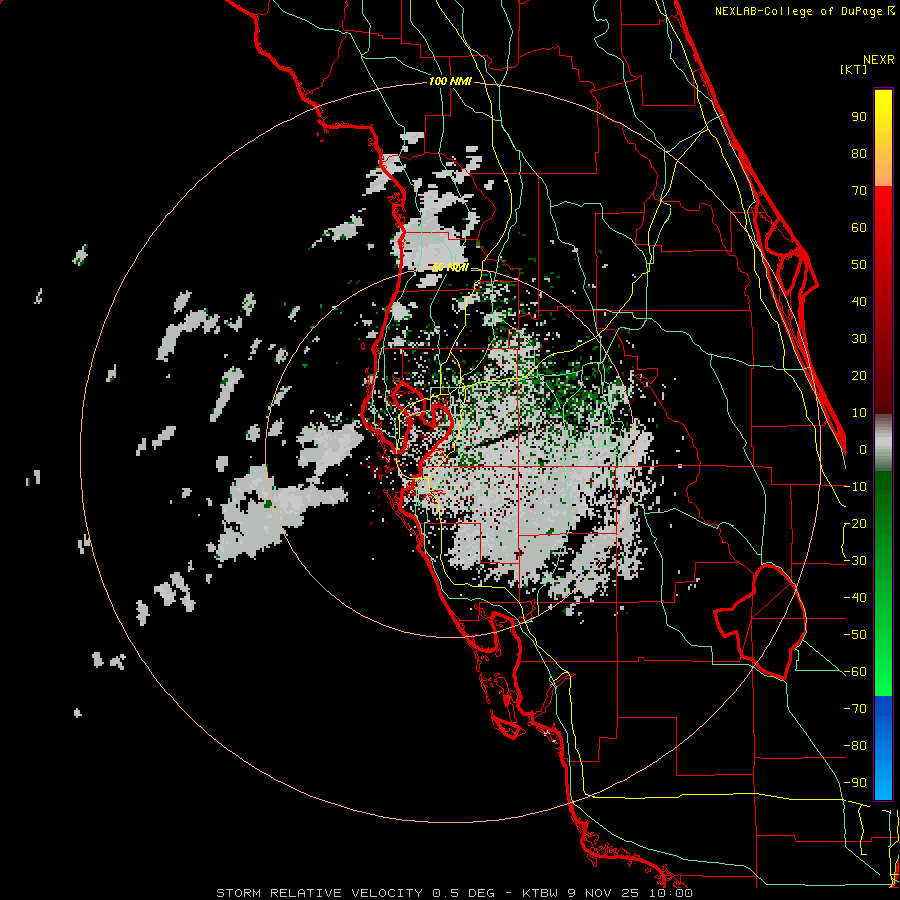Click the STORM RELATIVE VELOCITY product title
Viewport: 900px width, 900px height.
[320, 893]
